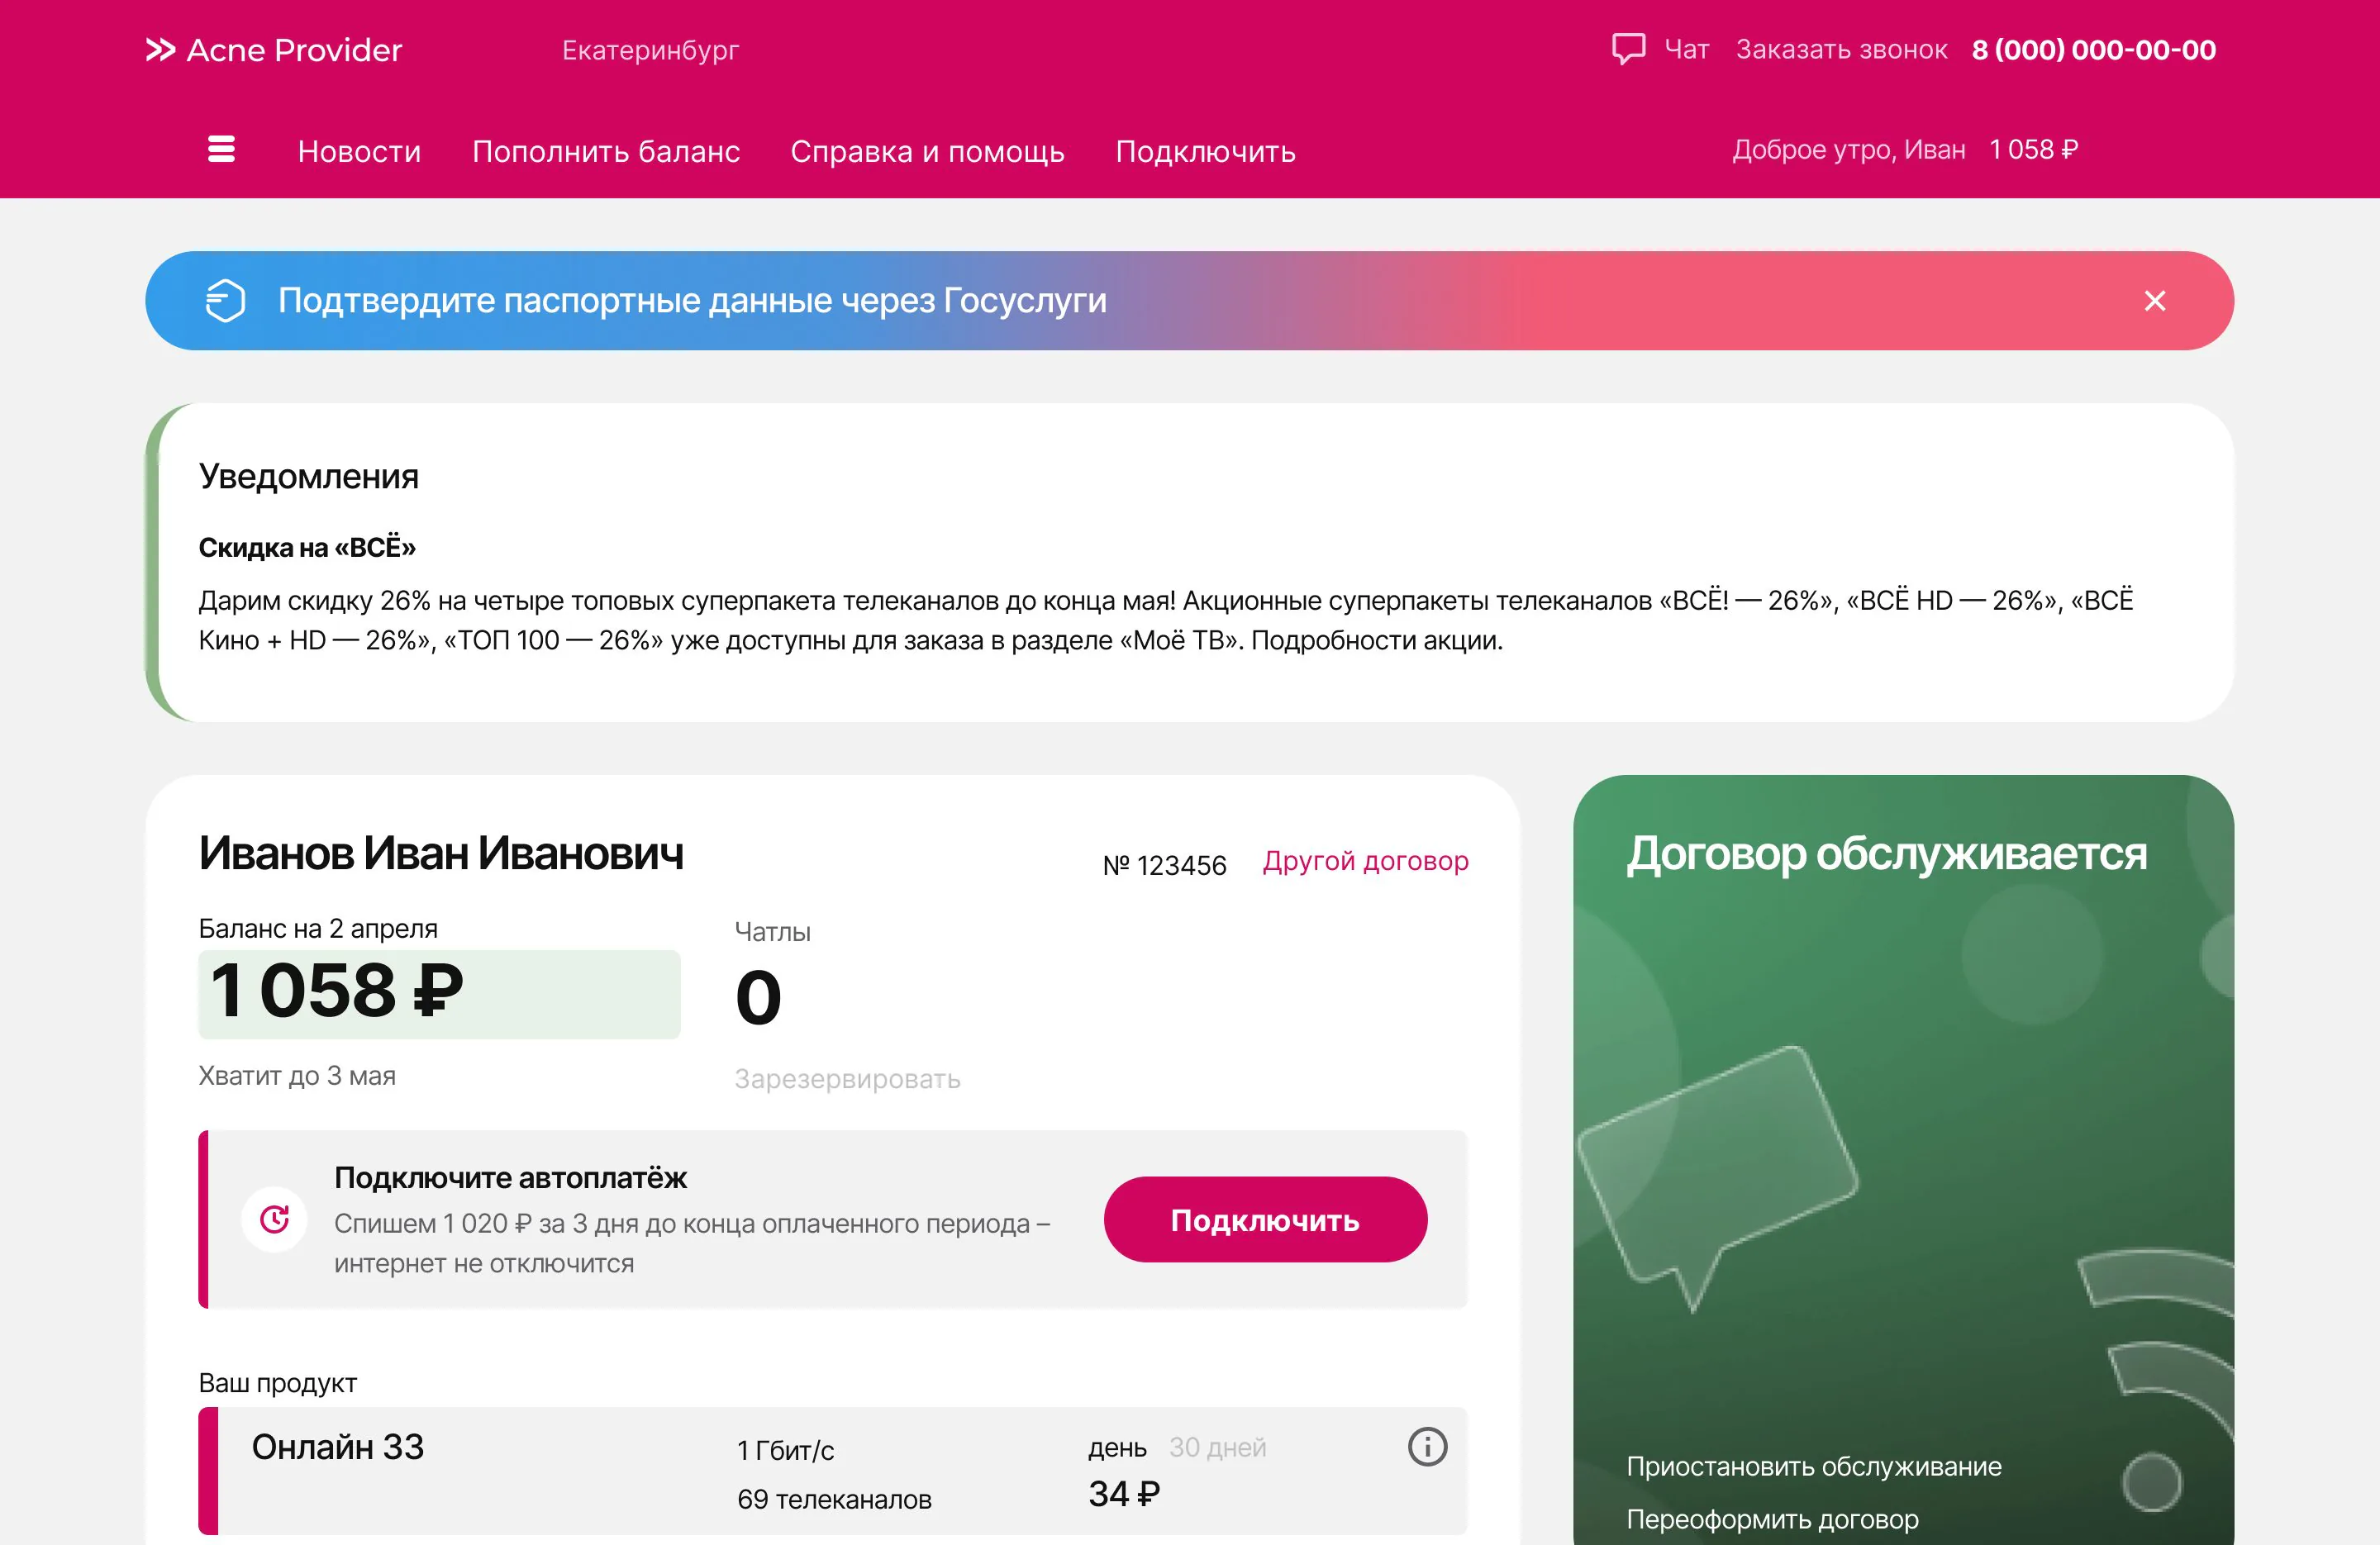
Task: Click Иванов Иван Иванович name heading
Action: tap(441, 853)
